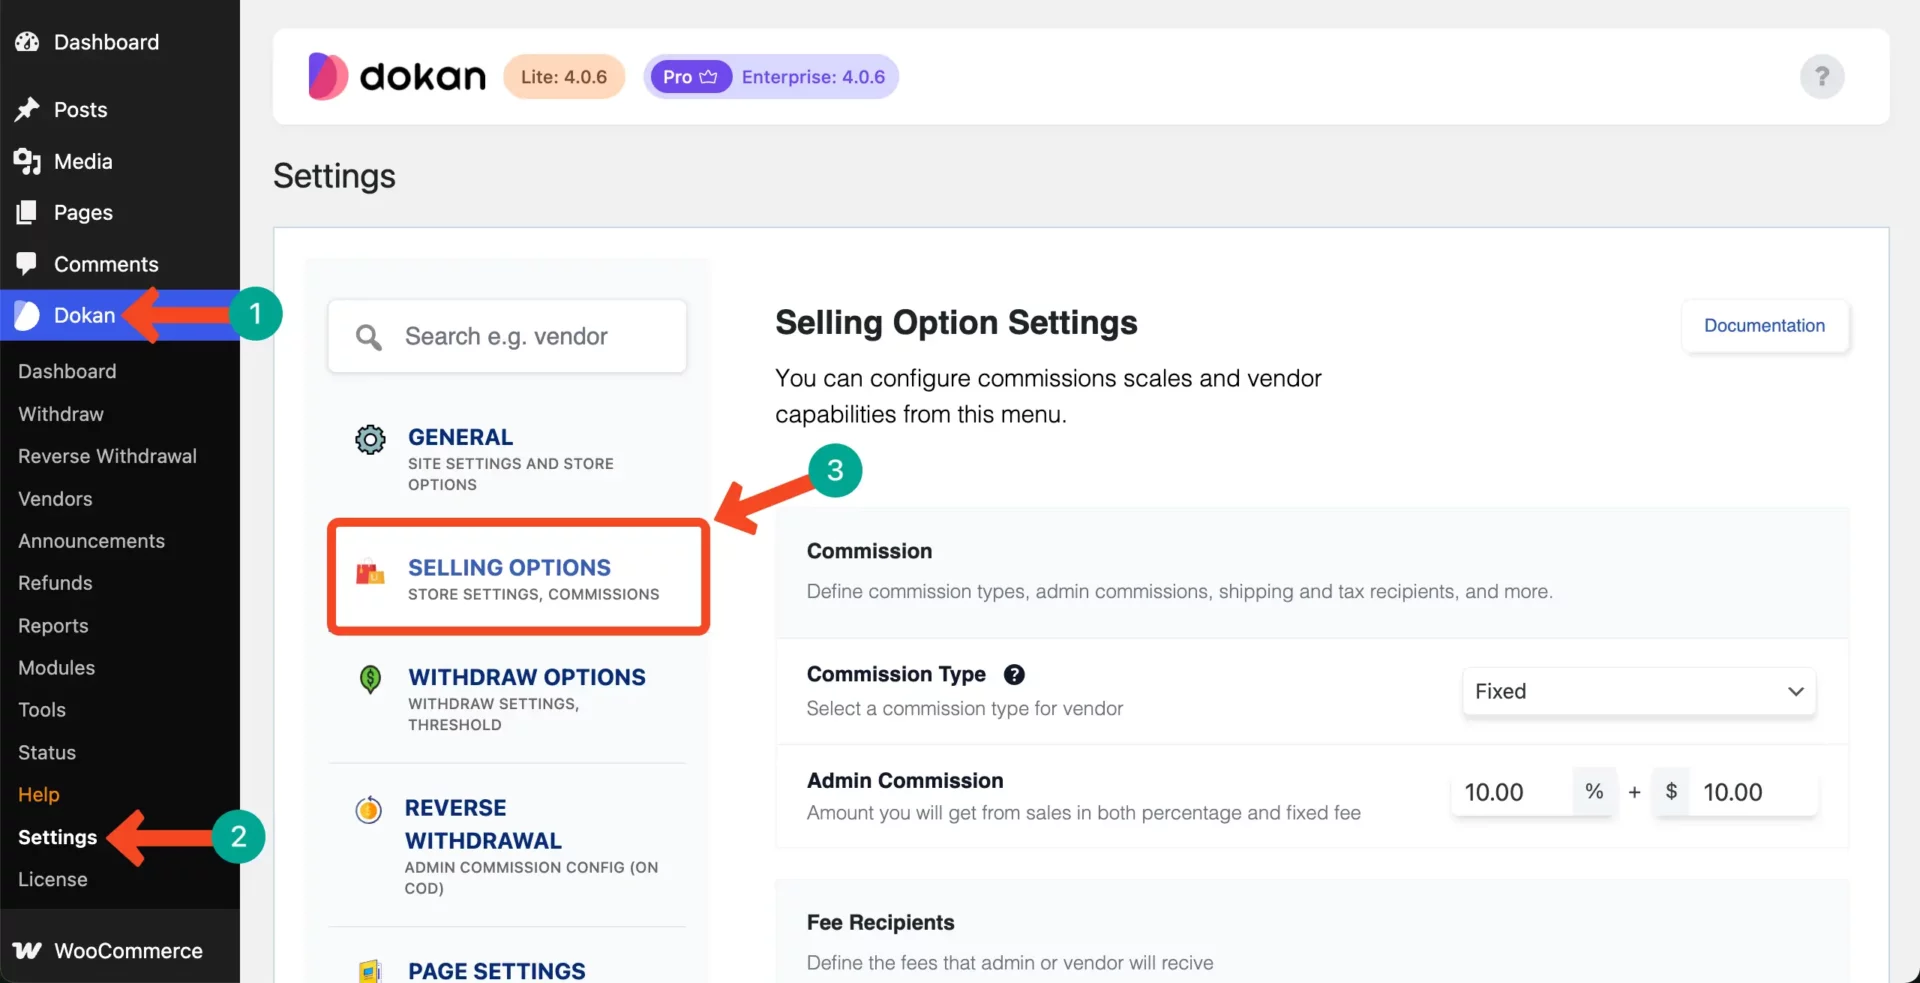This screenshot has width=1920, height=983.
Task: Click the admin commission fixed amount field
Action: pos(1752,792)
